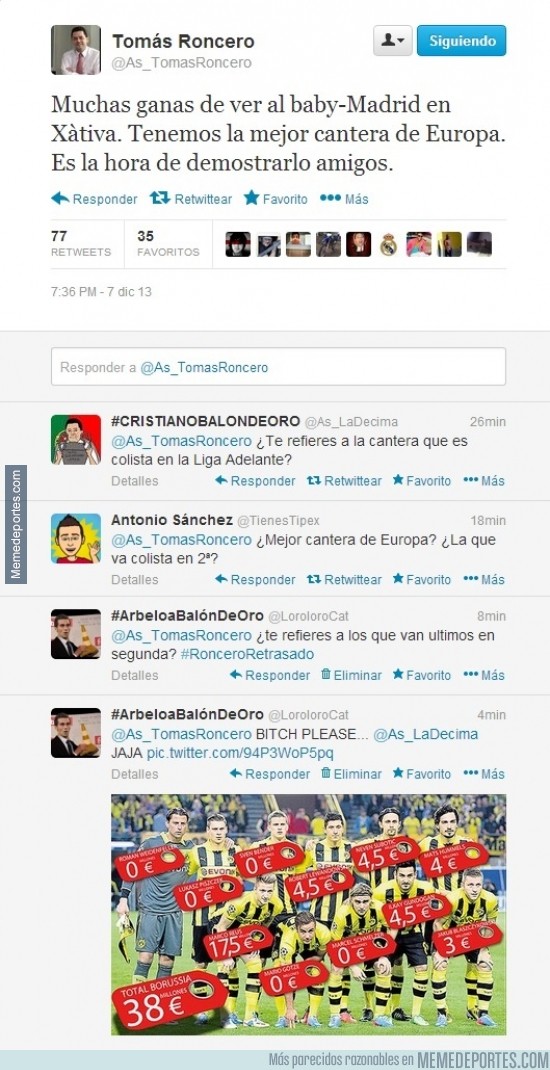Focus the Responder a @As_TomasRoncero field
This screenshot has width=550, height=1070.
click(x=278, y=367)
